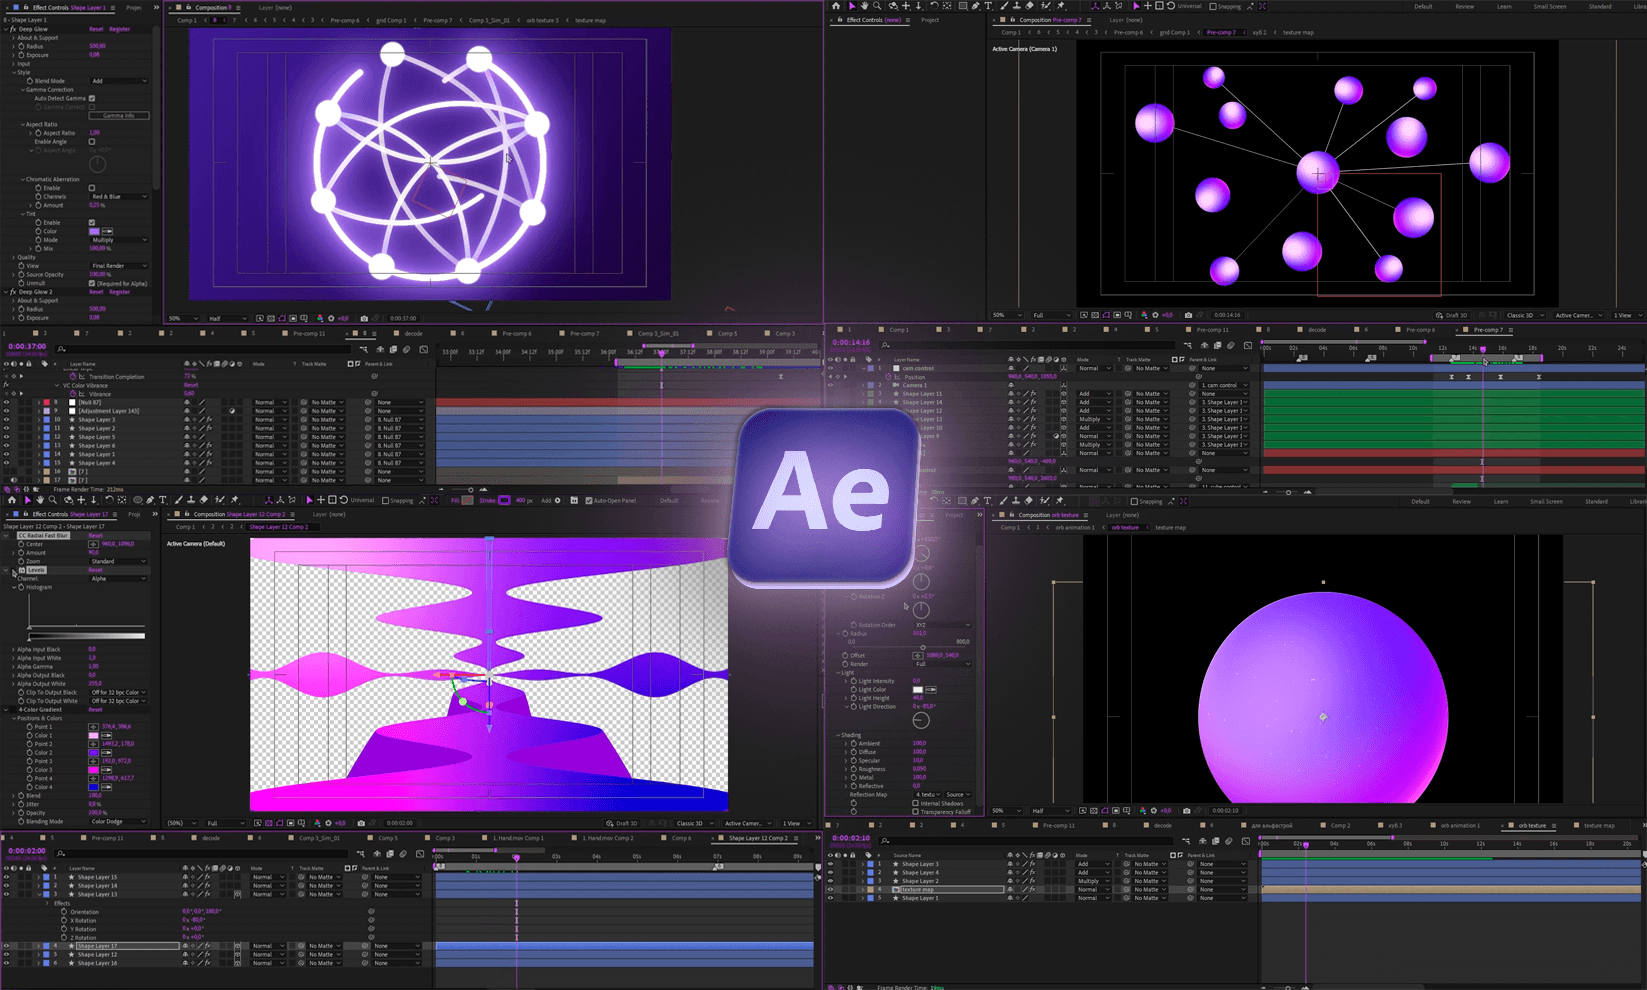The height and width of the screenshot is (990, 1647).
Task: Click the Gamma Info button
Action: (119, 116)
